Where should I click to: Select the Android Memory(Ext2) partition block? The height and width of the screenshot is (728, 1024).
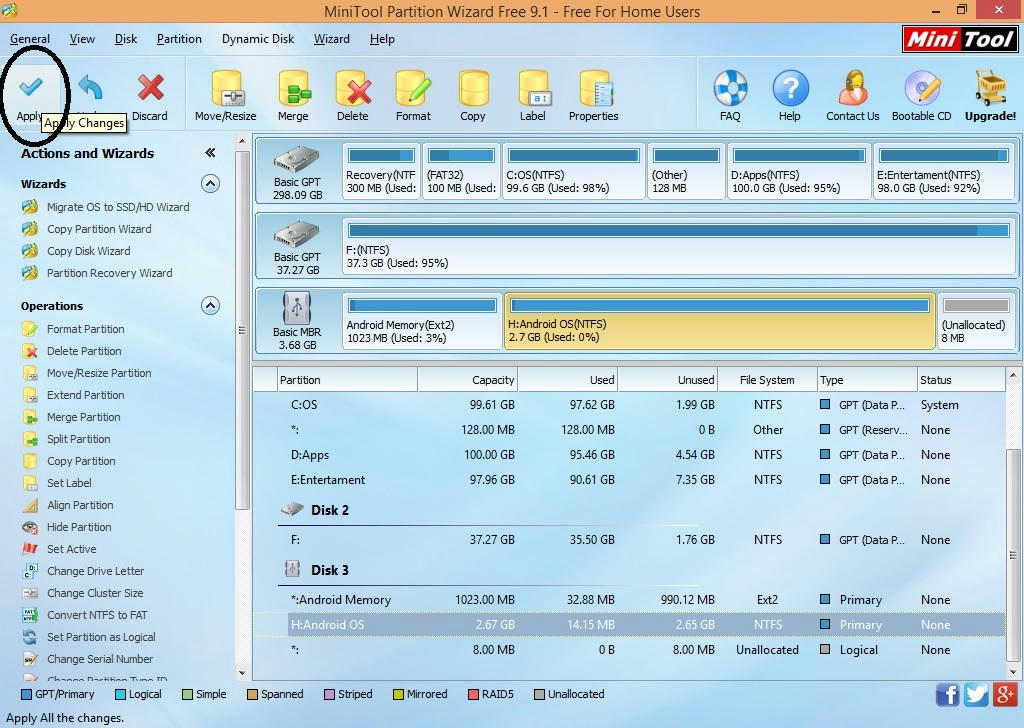coord(422,321)
